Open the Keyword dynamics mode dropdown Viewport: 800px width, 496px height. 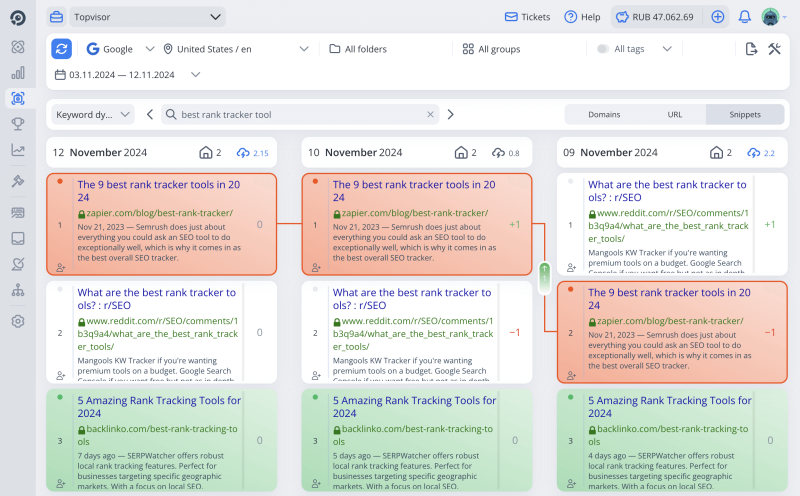93,114
